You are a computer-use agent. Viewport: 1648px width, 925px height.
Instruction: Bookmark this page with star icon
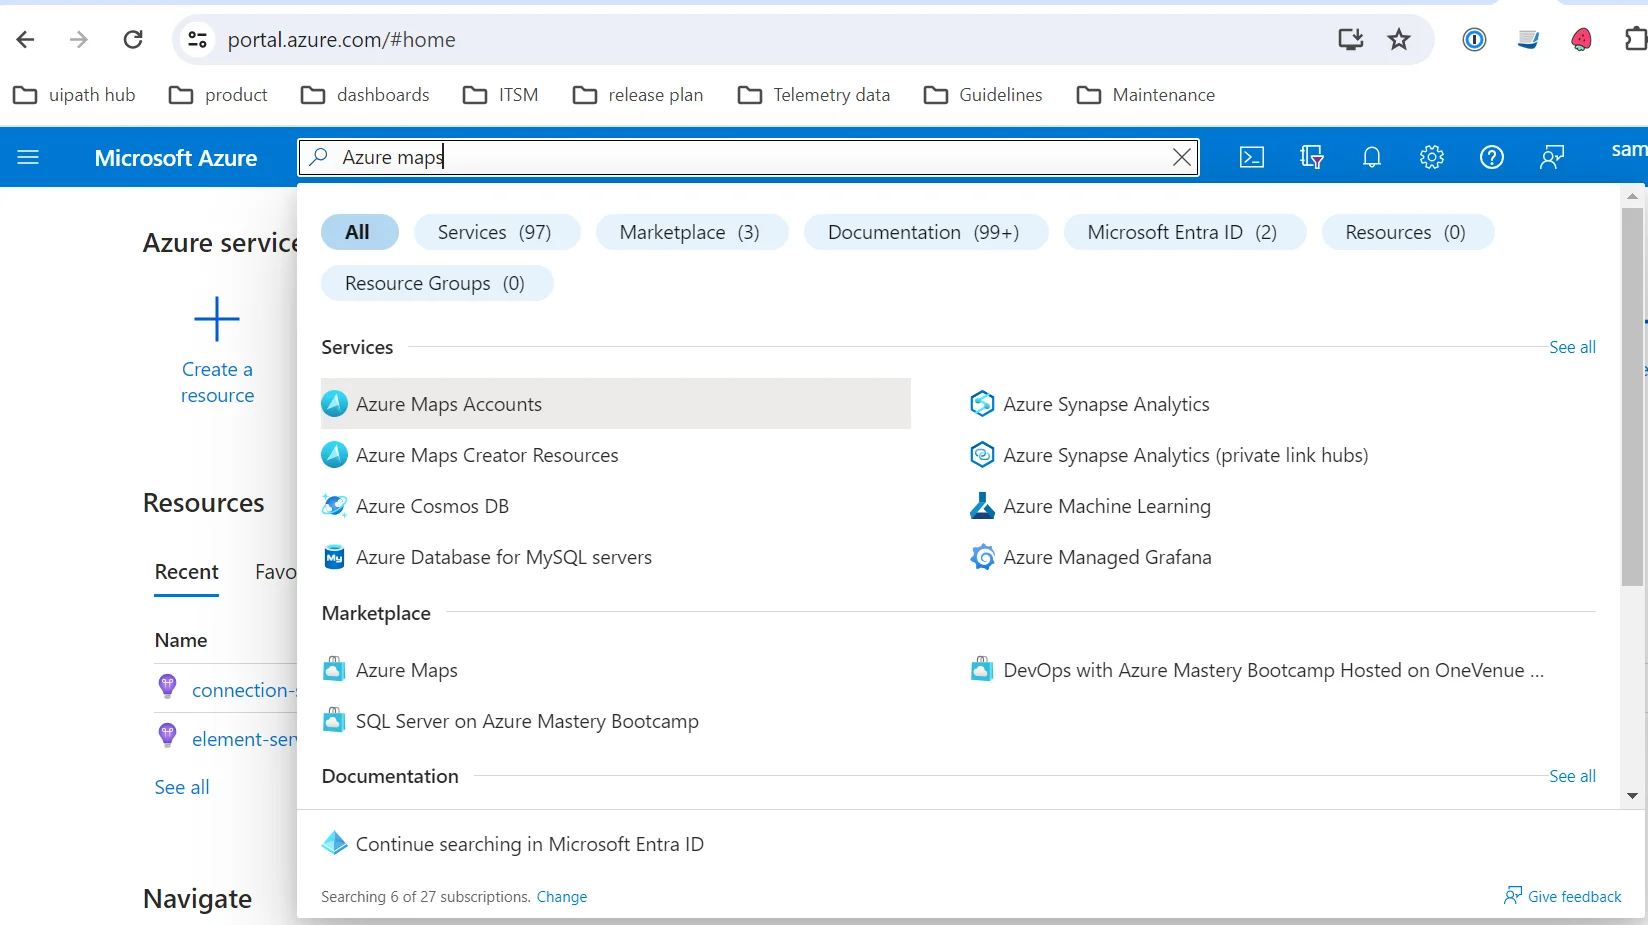pos(1399,40)
